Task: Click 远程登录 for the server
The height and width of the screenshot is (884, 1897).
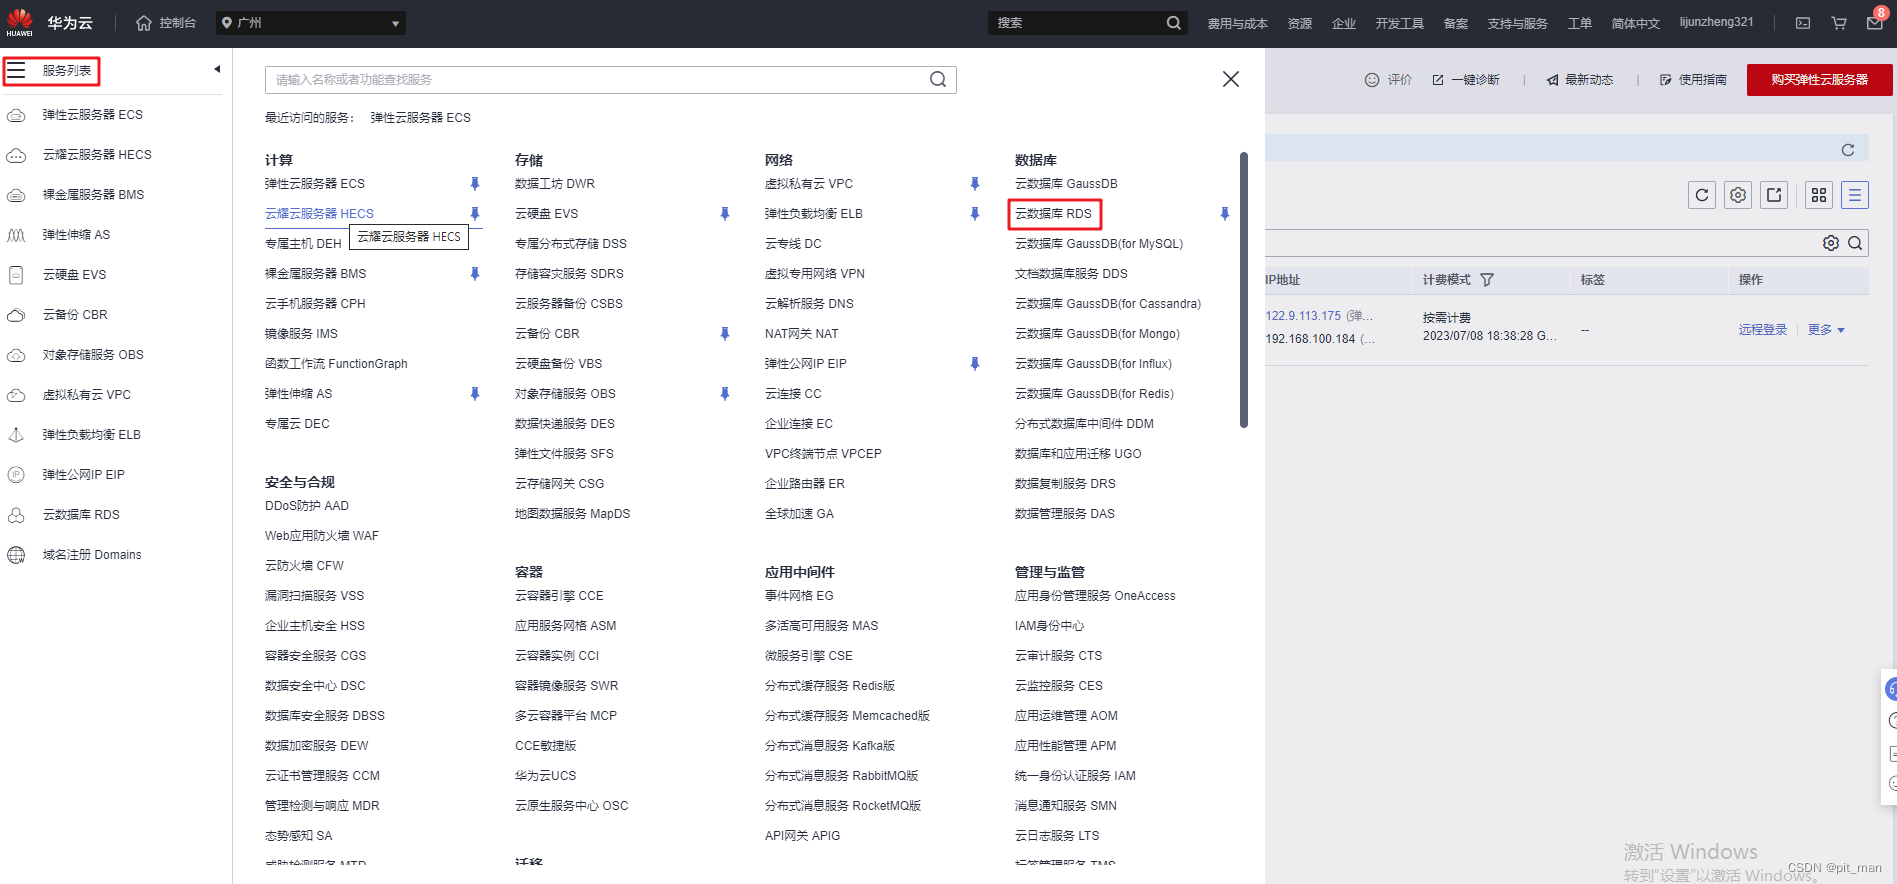Action: 1762,330
